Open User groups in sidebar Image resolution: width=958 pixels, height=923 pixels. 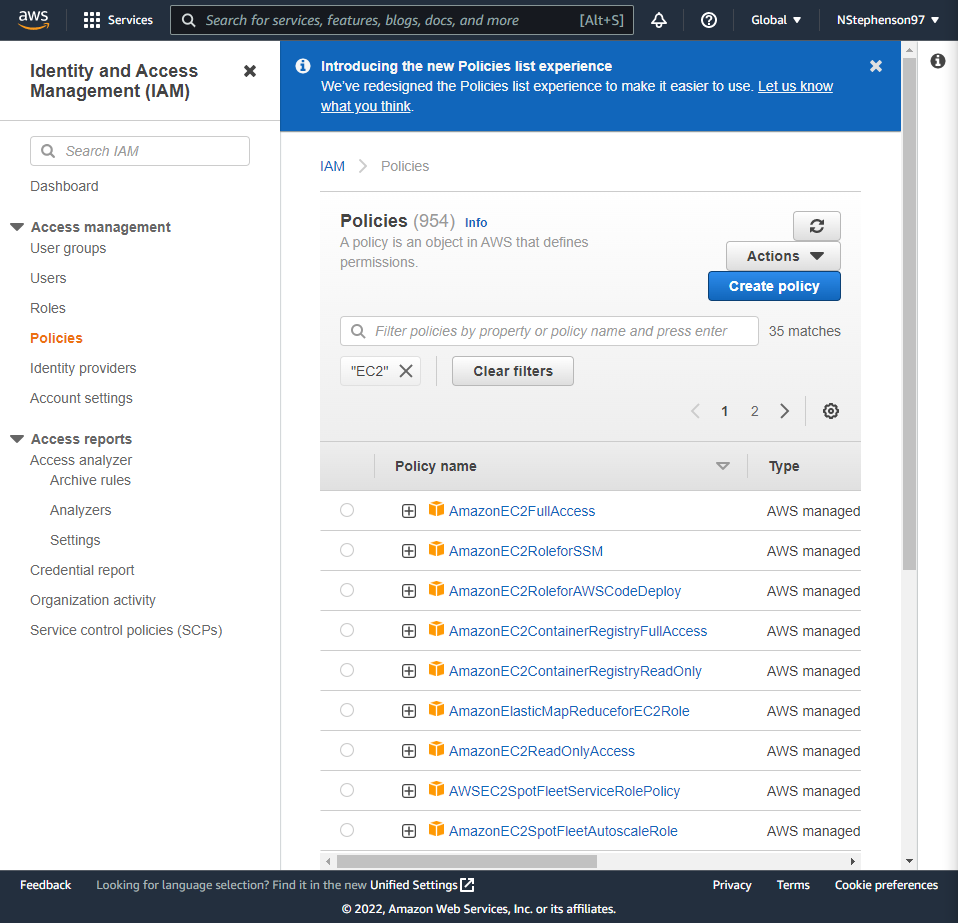(x=68, y=248)
